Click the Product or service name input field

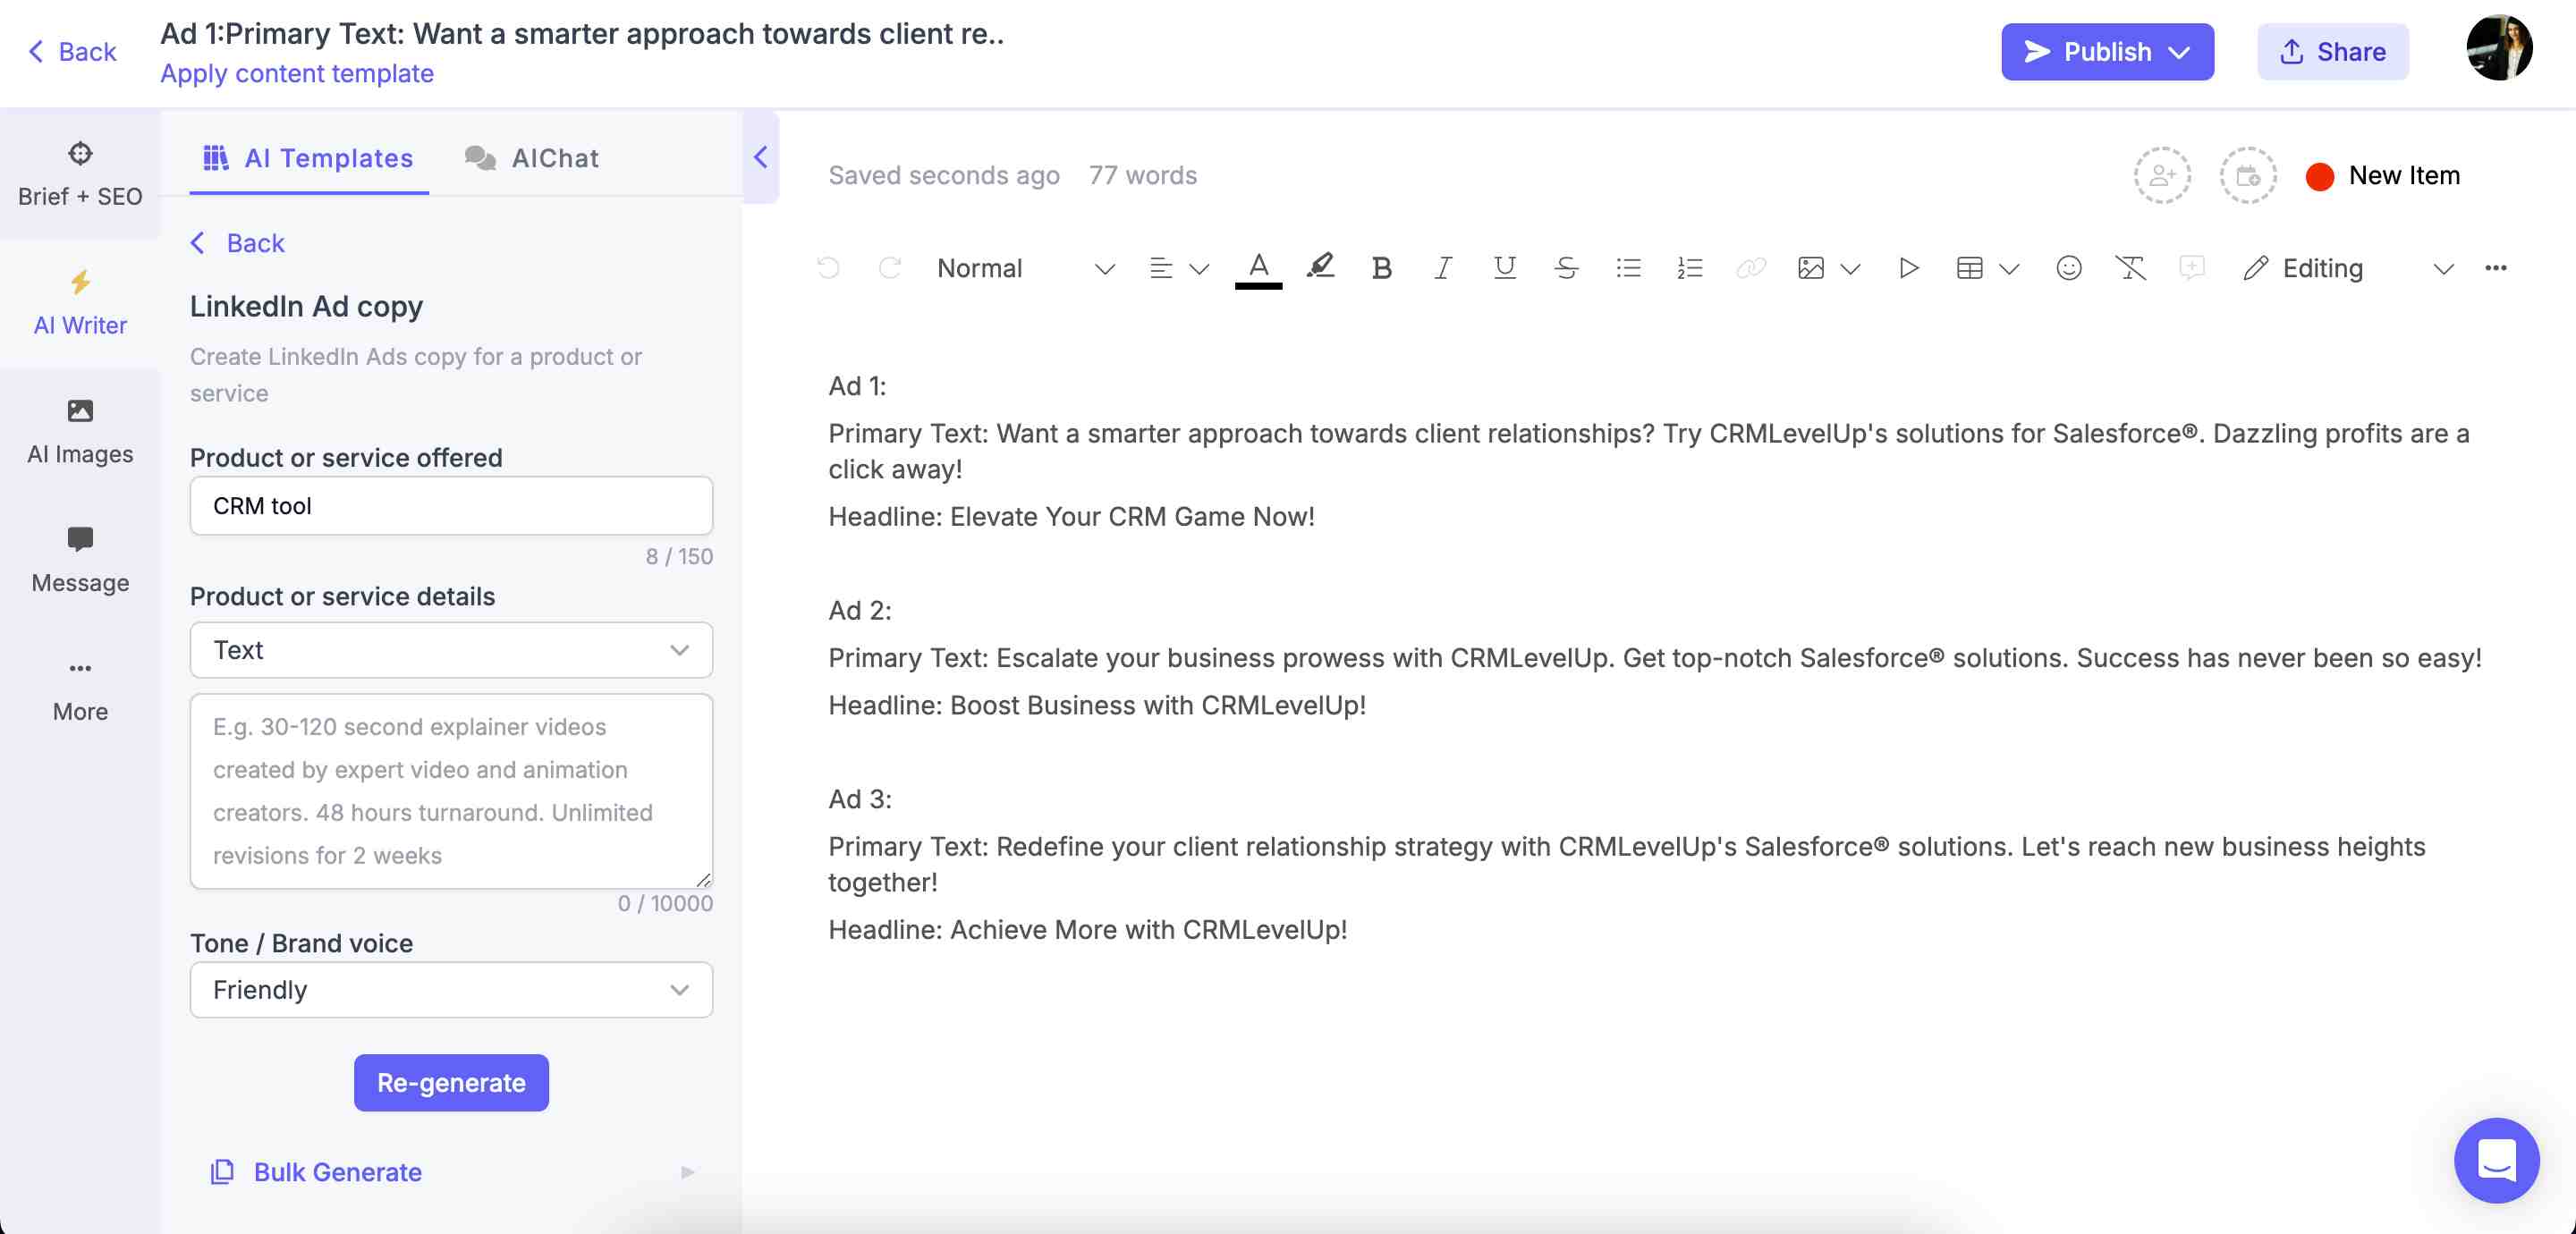click(450, 504)
